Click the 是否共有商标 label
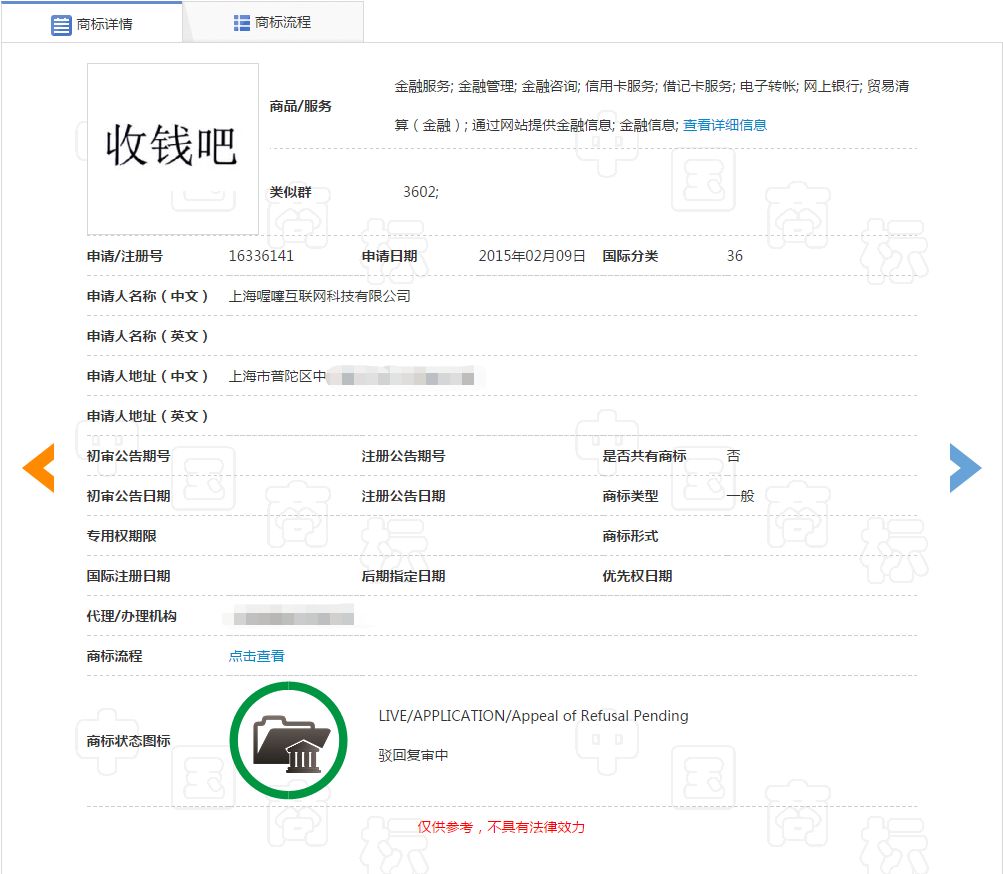Viewport: 1003px width, 874px height. (x=644, y=456)
